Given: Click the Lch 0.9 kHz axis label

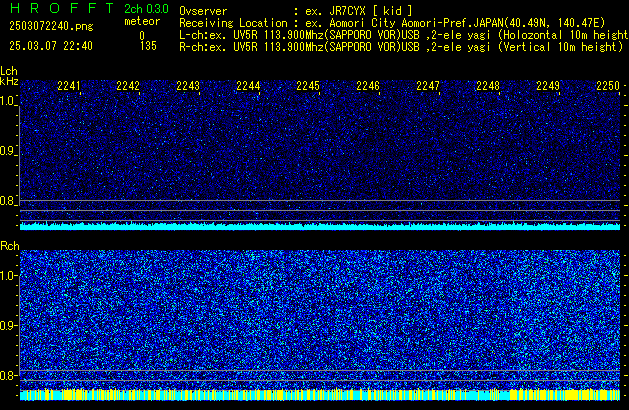Looking at the screenshot, I should click(x=8, y=151).
